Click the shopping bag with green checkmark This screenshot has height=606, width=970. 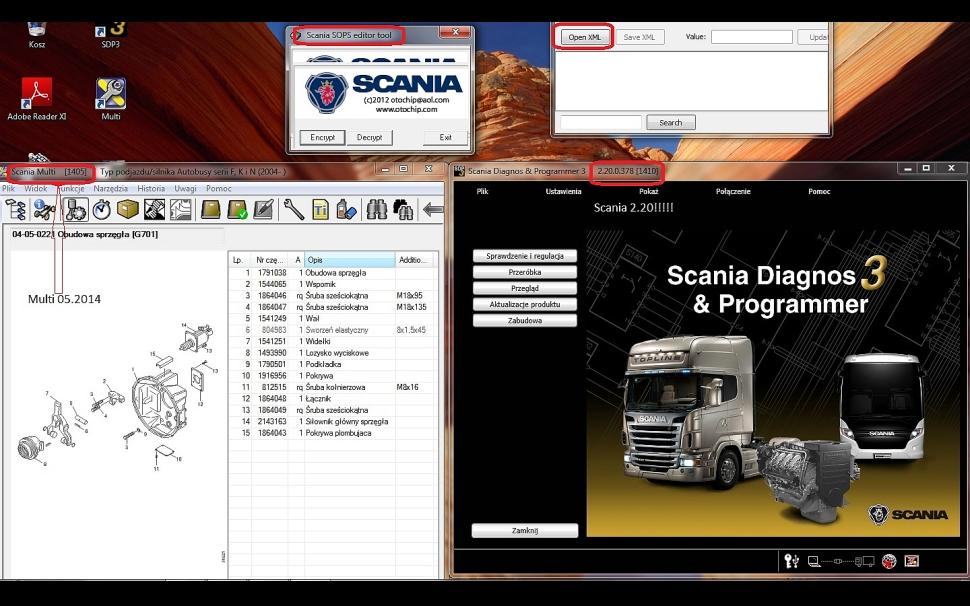click(x=237, y=210)
